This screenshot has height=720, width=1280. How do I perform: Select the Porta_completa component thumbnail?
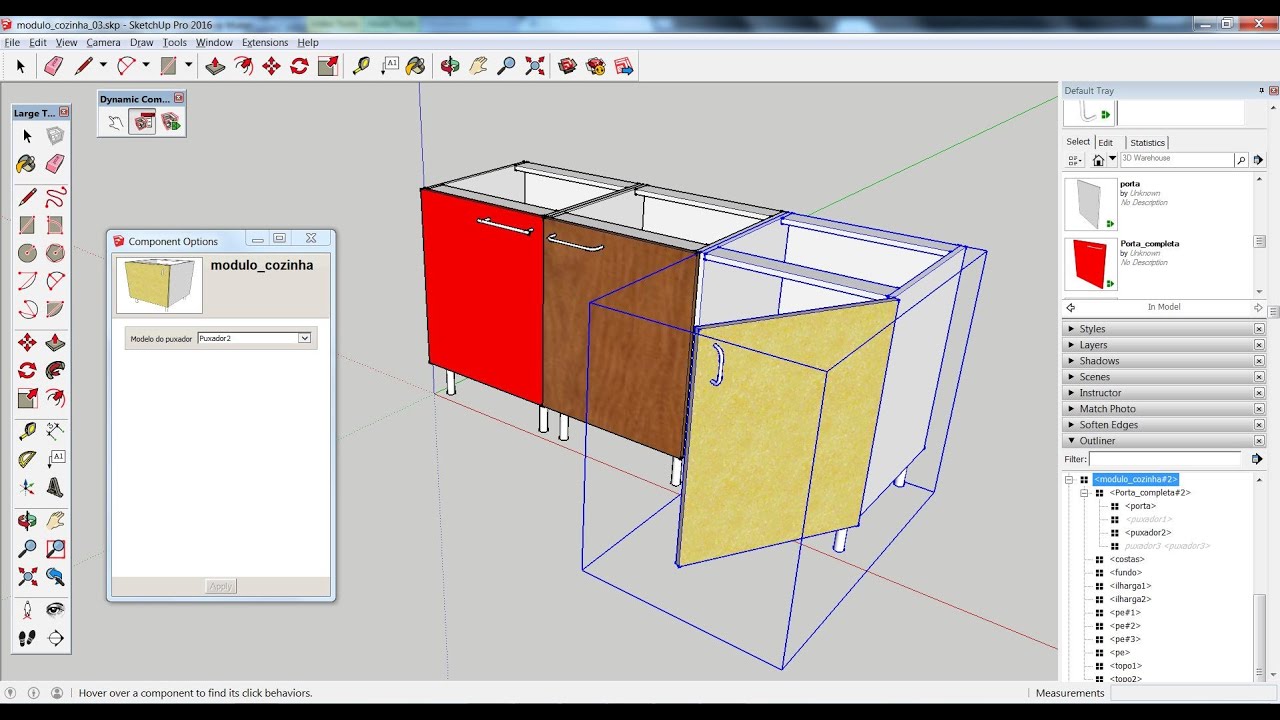pyautogui.click(x=1089, y=263)
